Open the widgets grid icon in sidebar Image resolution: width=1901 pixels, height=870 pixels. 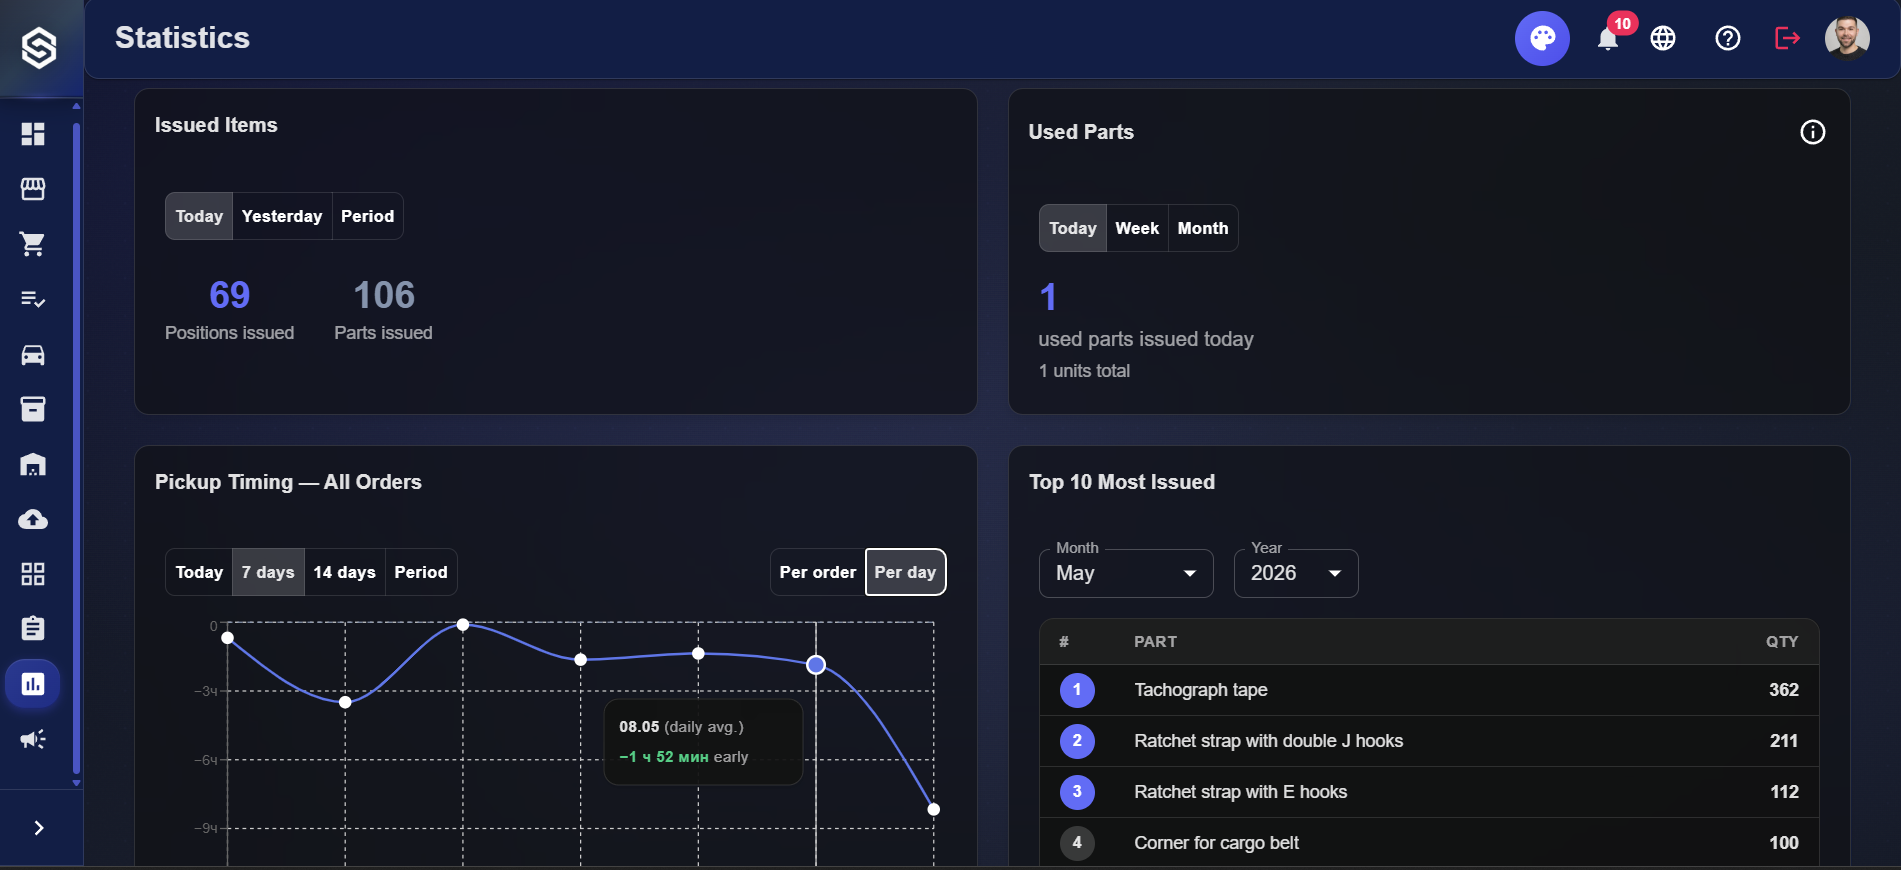tap(33, 574)
